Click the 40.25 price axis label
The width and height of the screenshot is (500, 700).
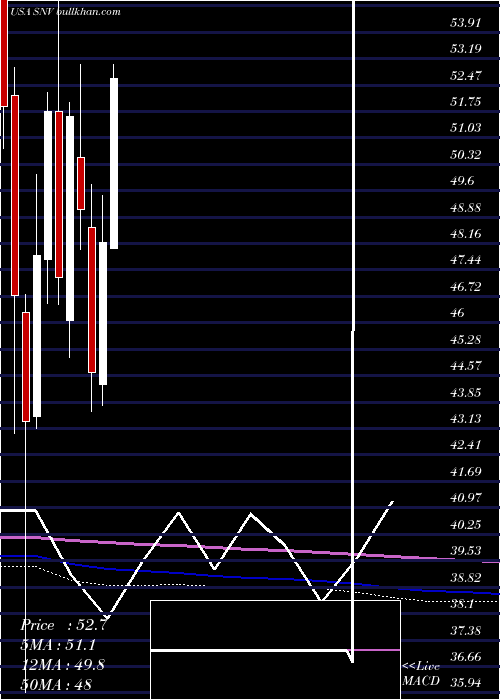click(x=466, y=524)
